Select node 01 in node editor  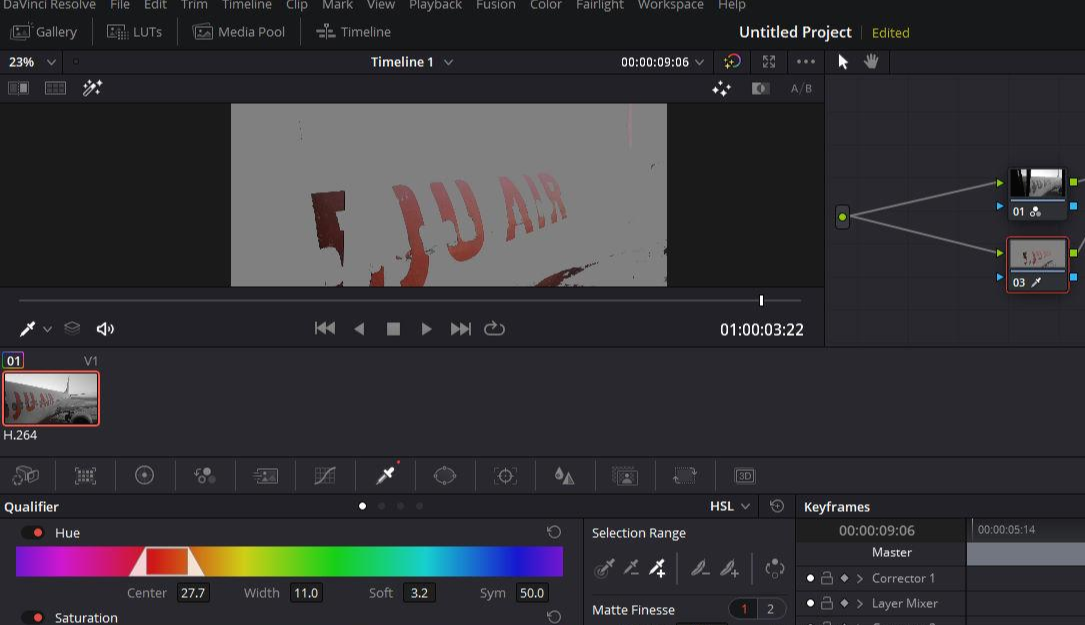tap(1037, 194)
